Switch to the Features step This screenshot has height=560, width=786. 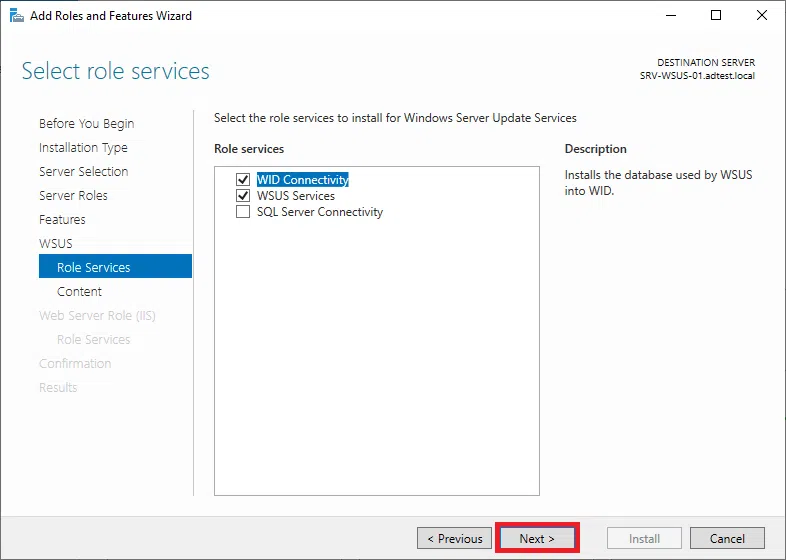pyautogui.click(x=62, y=220)
